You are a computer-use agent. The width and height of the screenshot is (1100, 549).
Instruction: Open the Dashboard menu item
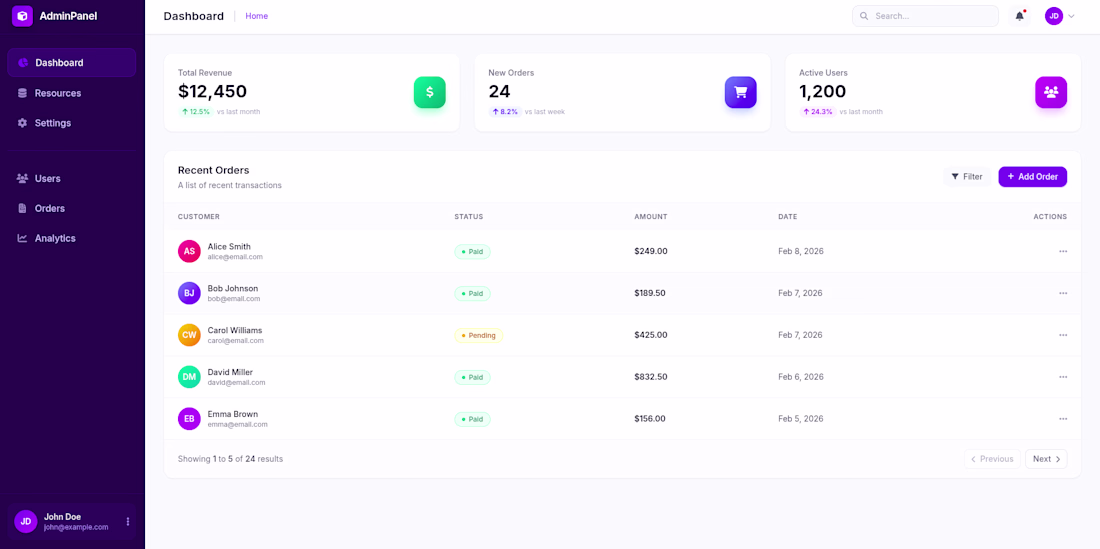(72, 63)
